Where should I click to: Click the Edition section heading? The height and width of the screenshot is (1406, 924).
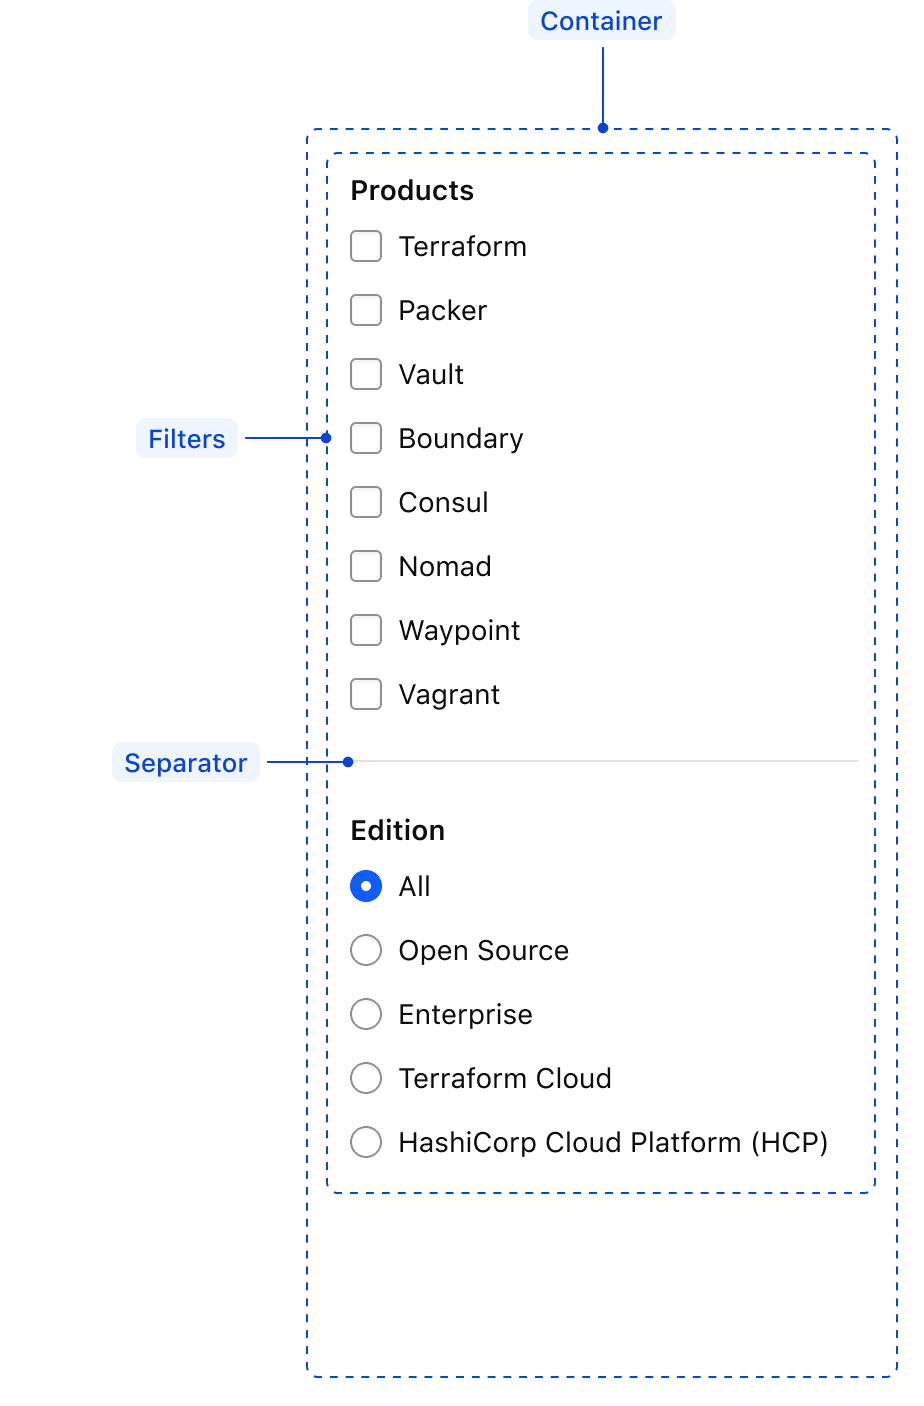tap(397, 830)
